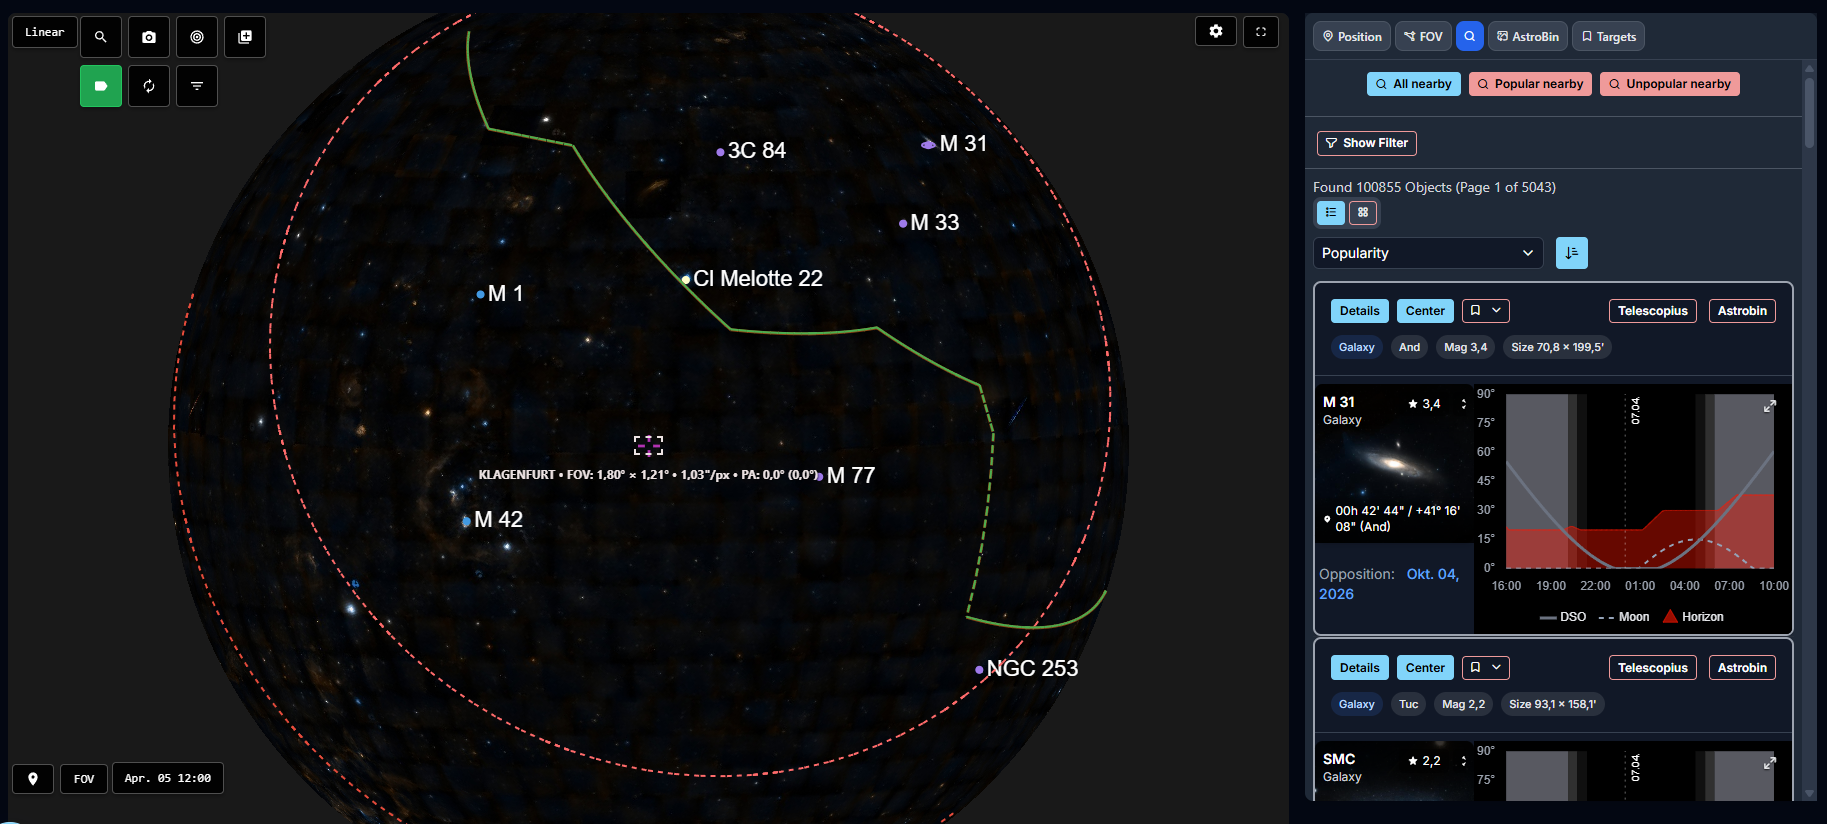Open bookmark dropdown on SMC card
The width and height of the screenshot is (1827, 824).
tap(1486, 668)
